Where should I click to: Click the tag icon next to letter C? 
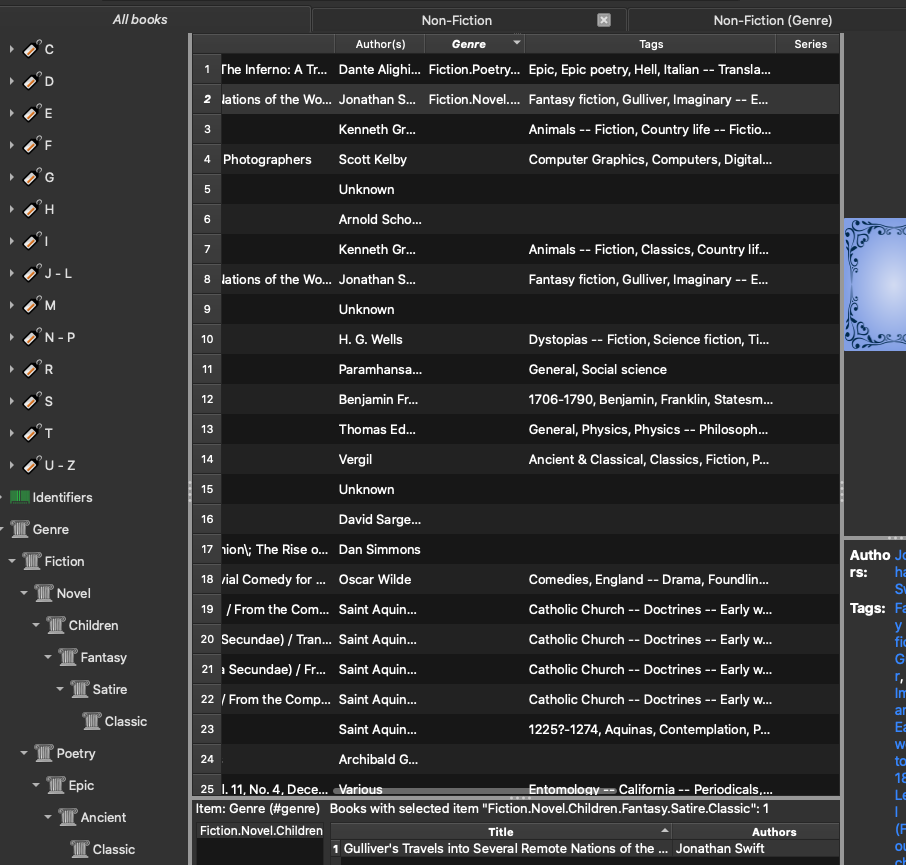pyautogui.click(x=32, y=49)
